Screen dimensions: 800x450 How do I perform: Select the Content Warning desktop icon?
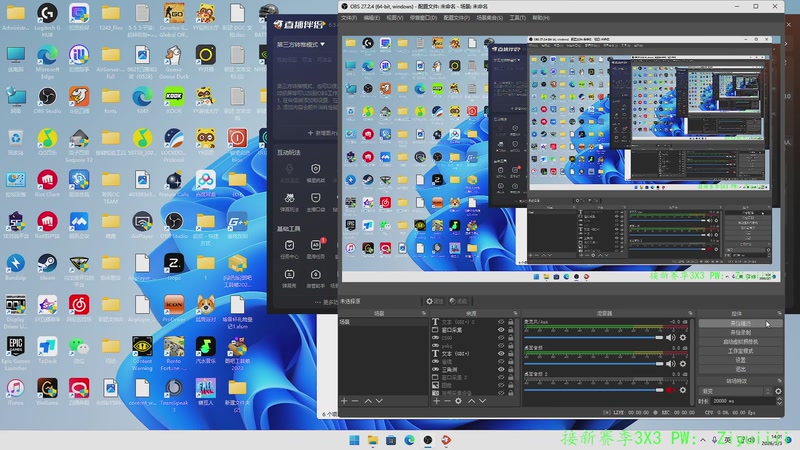click(142, 353)
